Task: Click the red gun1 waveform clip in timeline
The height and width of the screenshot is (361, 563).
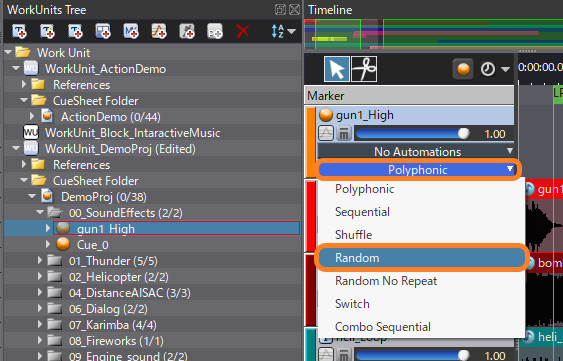Action: (x=544, y=216)
